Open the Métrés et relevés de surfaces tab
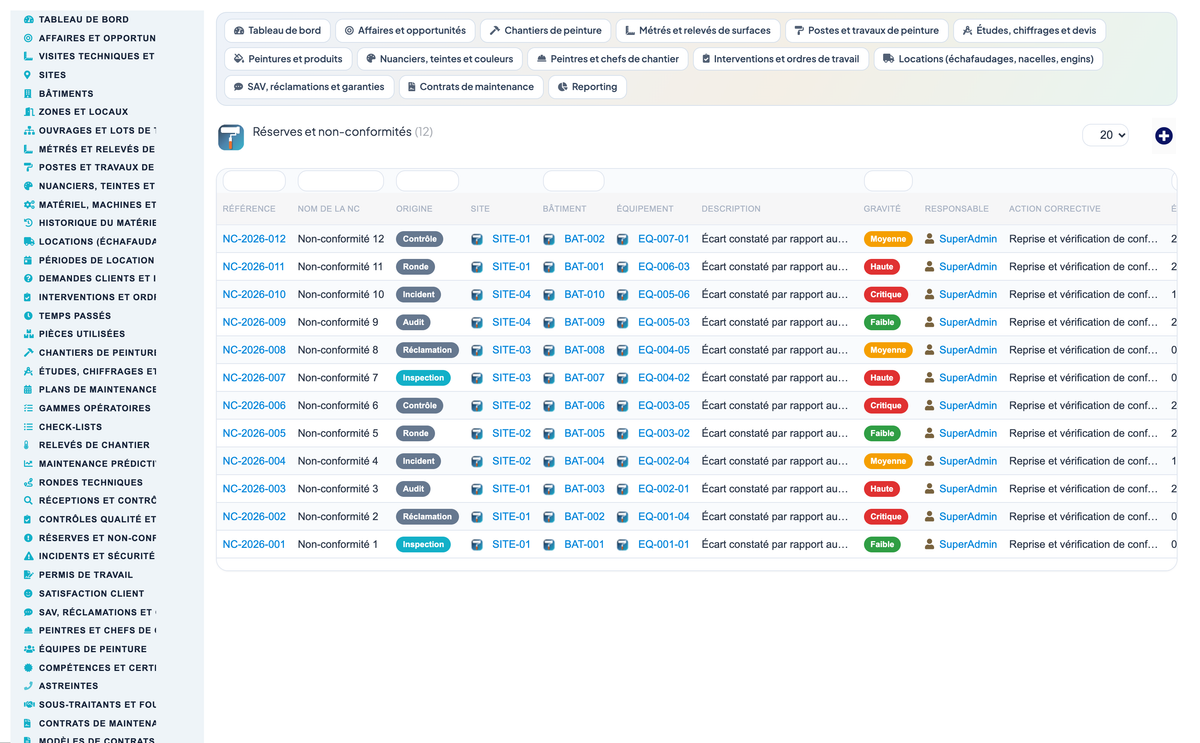 click(x=697, y=31)
